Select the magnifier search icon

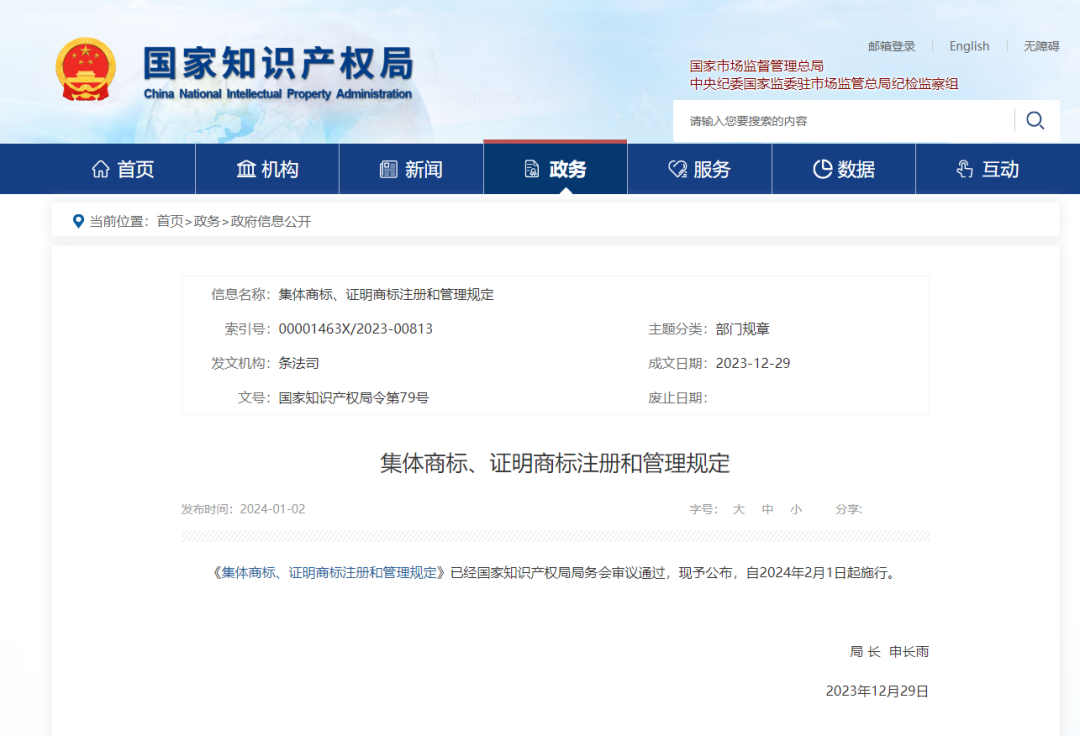pos(1035,120)
